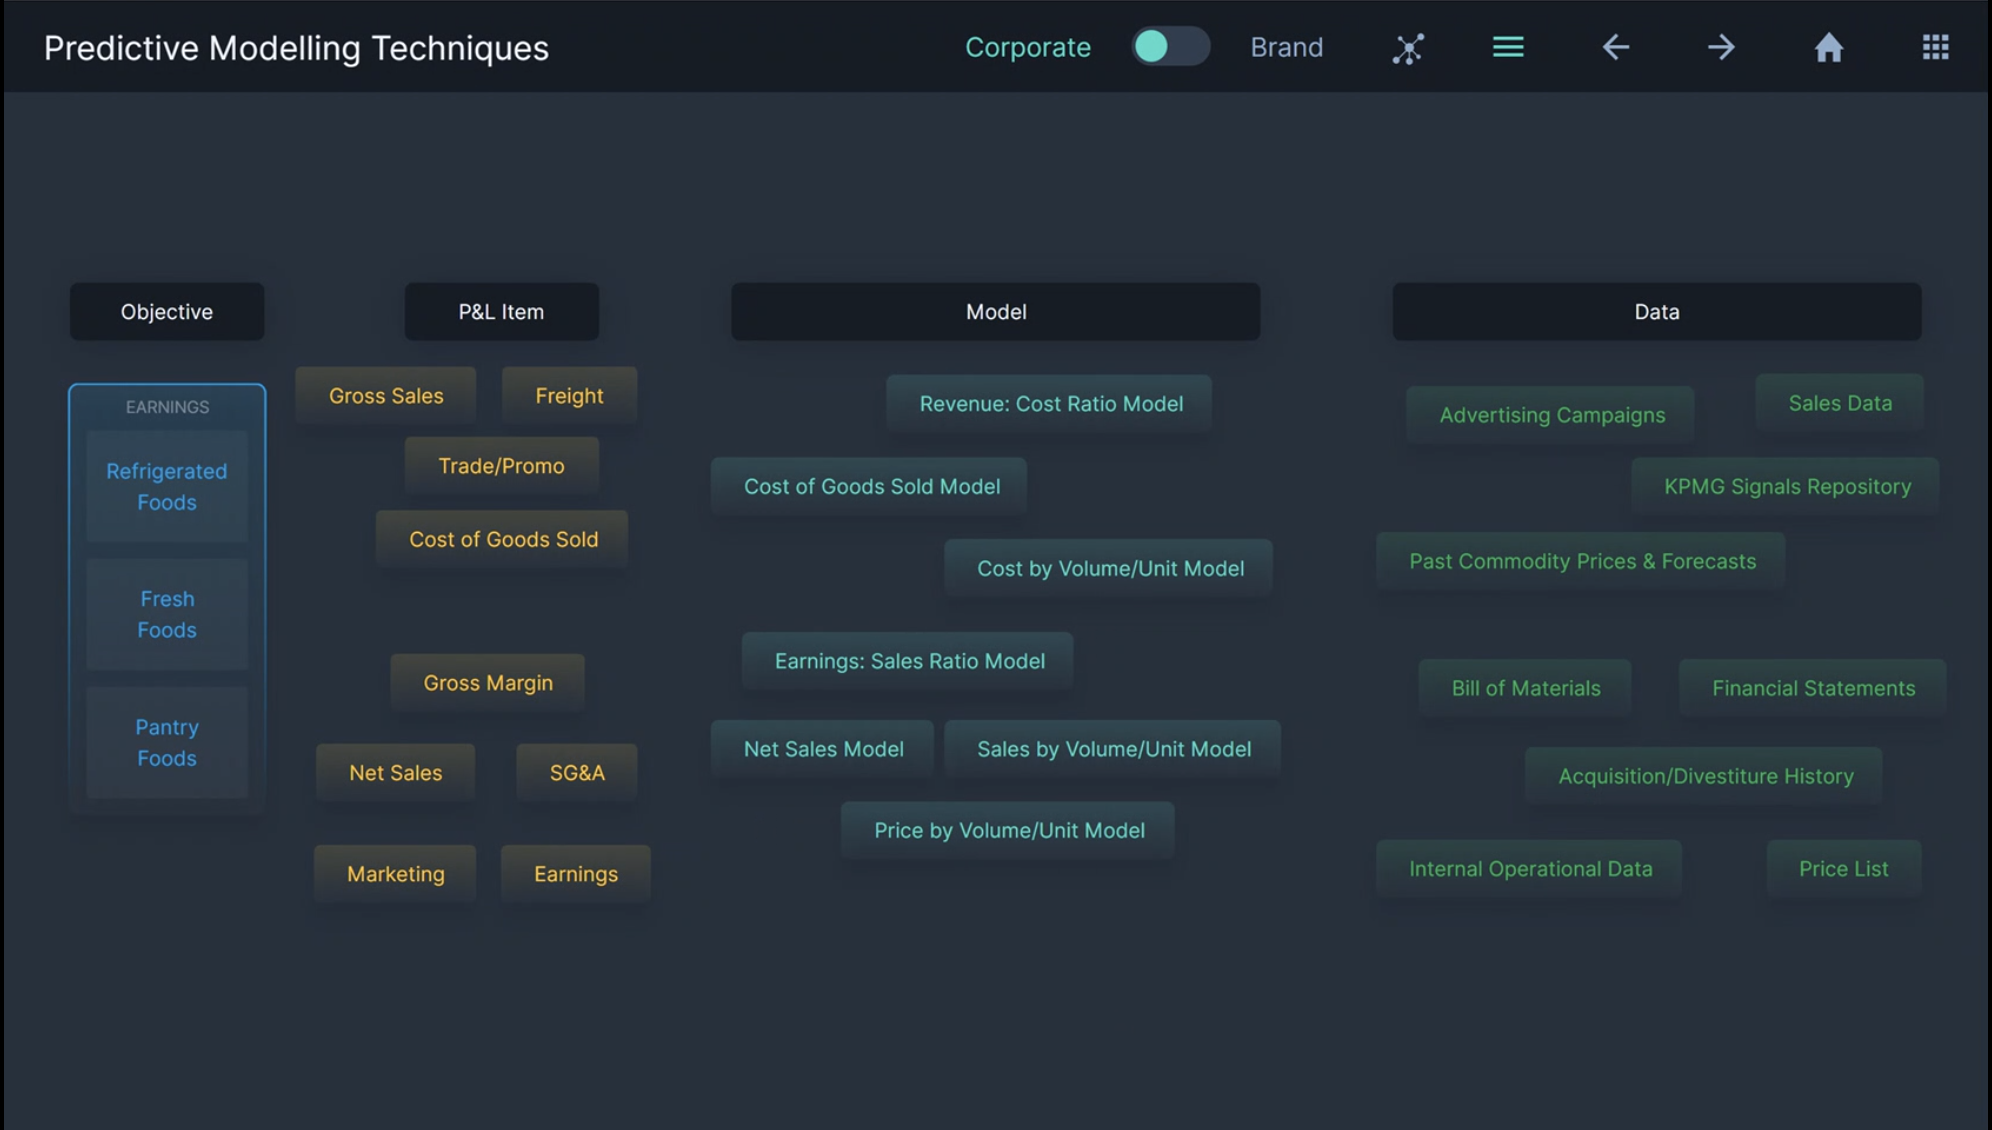
Task: Select the Gross Sales P&L item
Action: [x=386, y=396]
